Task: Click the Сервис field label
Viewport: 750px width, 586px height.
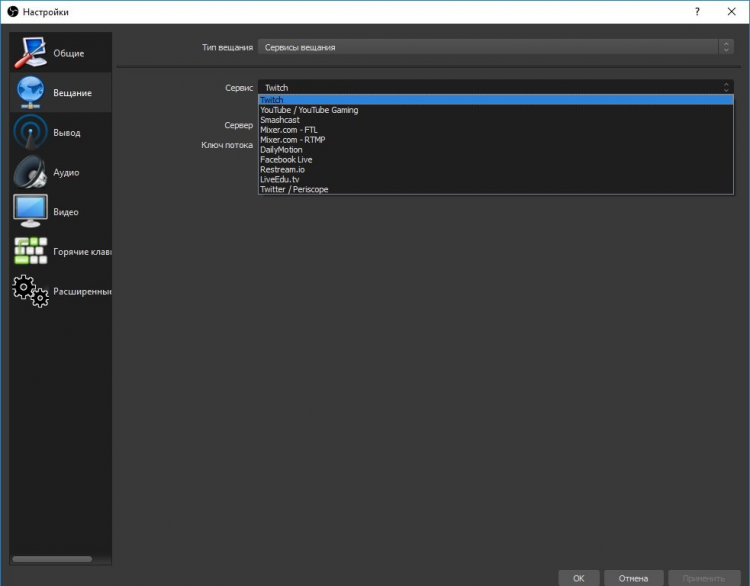Action: click(x=239, y=88)
